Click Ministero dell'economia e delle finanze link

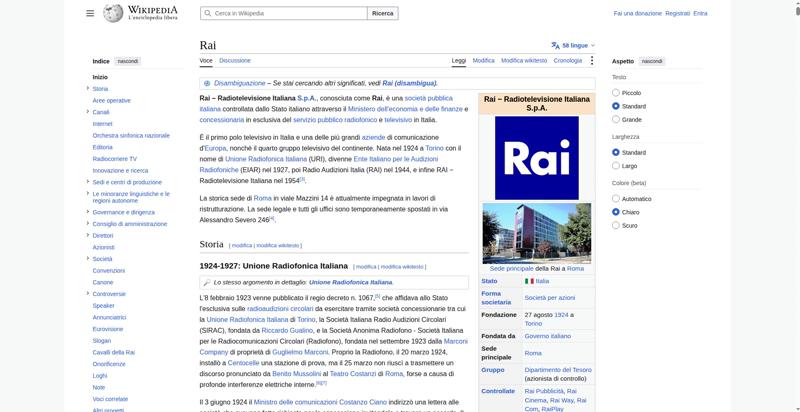point(405,109)
